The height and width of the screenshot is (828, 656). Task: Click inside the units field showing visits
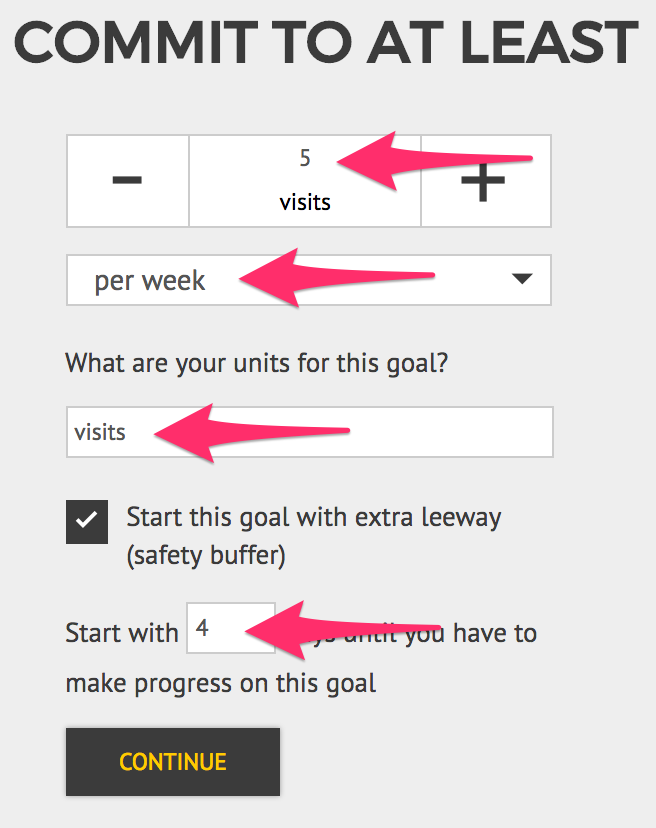coord(308,432)
